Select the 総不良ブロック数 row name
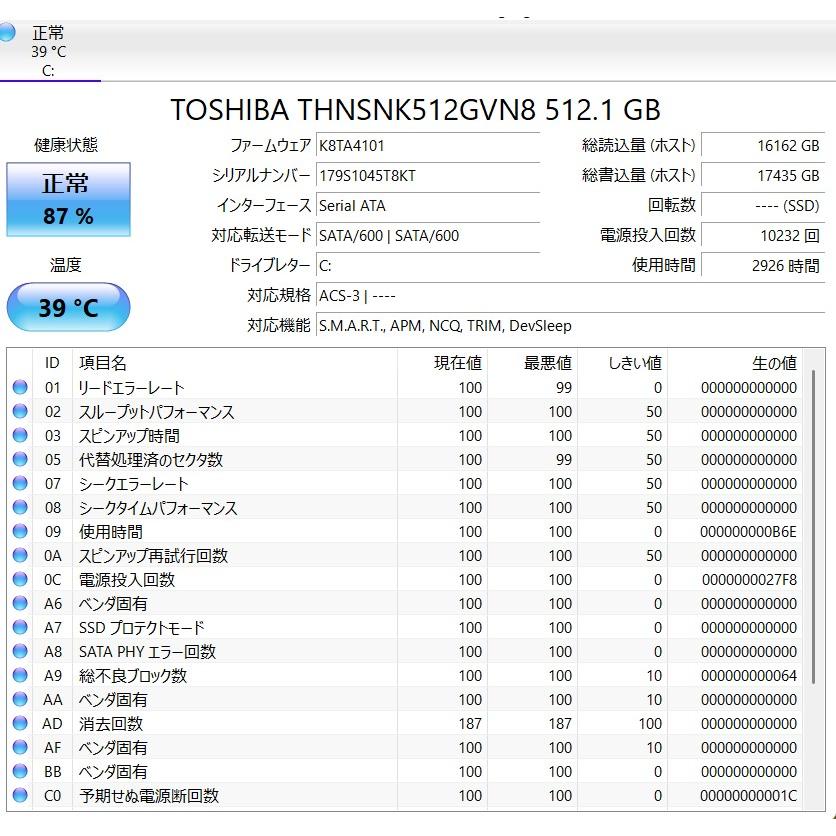 (133, 676)
